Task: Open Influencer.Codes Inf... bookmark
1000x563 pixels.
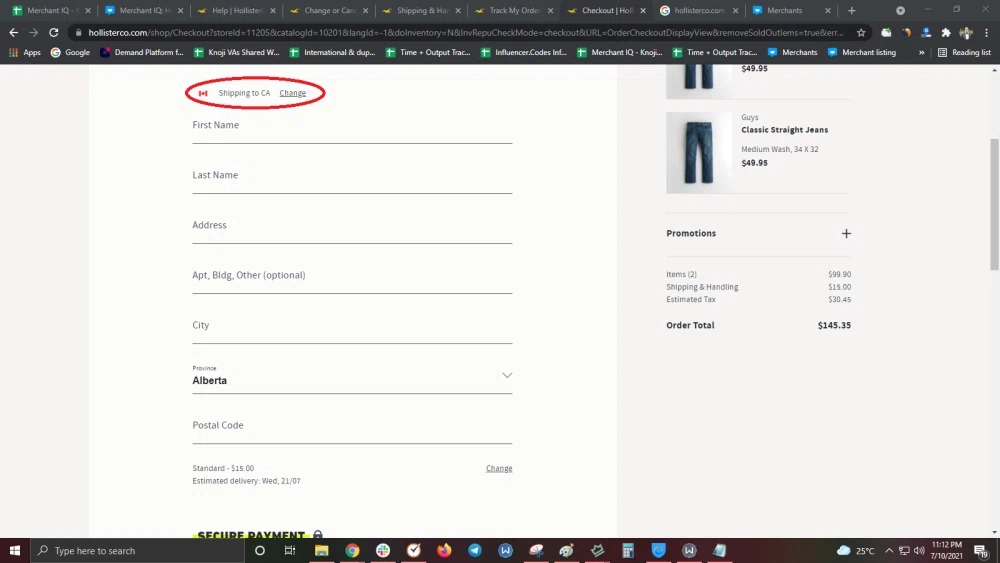Action: 524,52
